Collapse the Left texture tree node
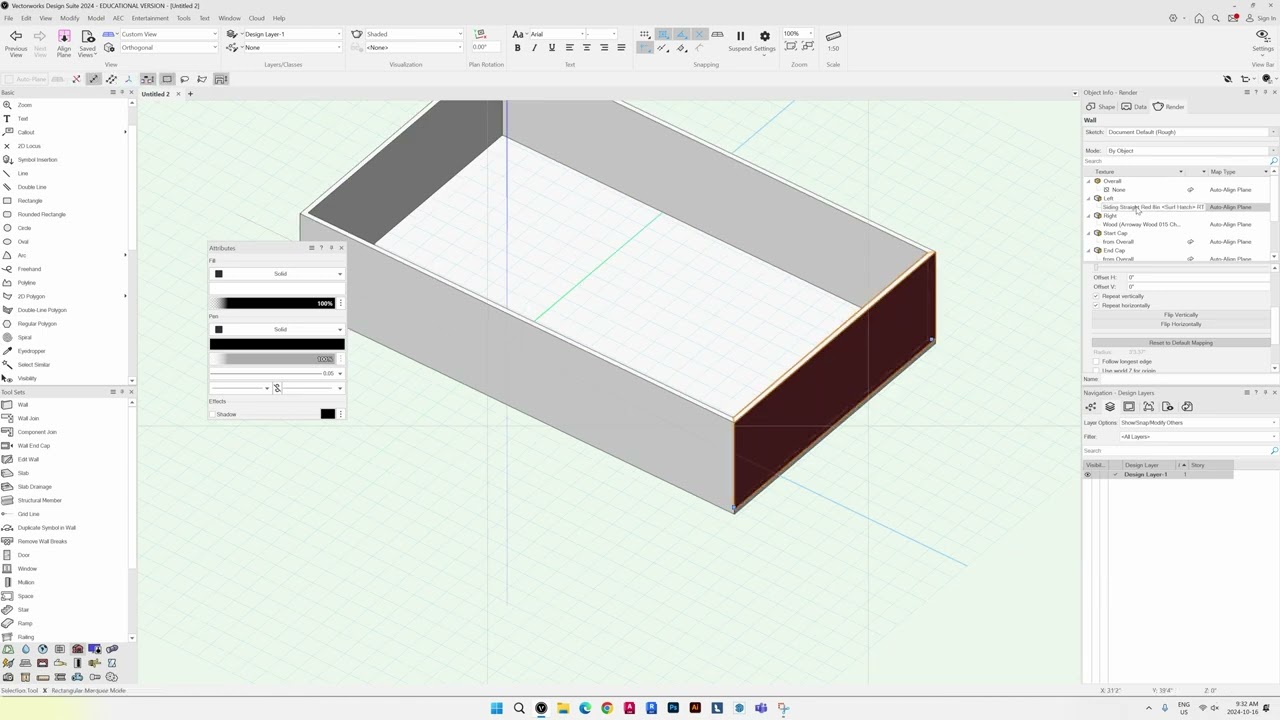 [1089, 199]
